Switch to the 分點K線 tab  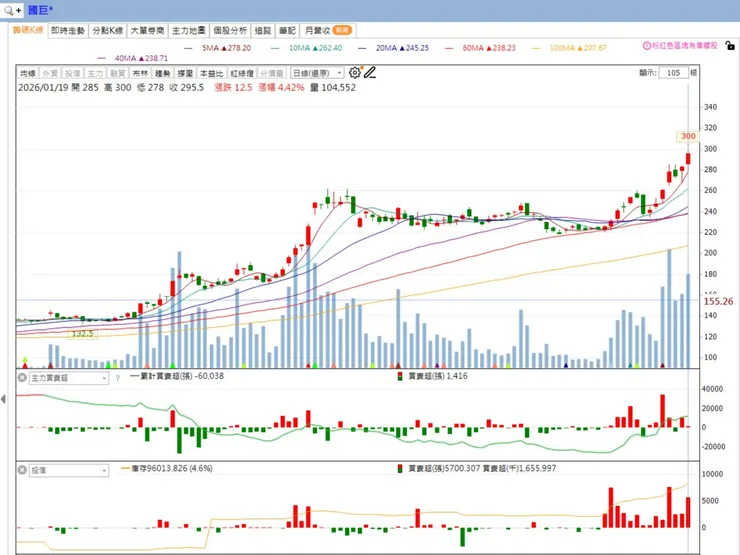(x=108, y=31)
